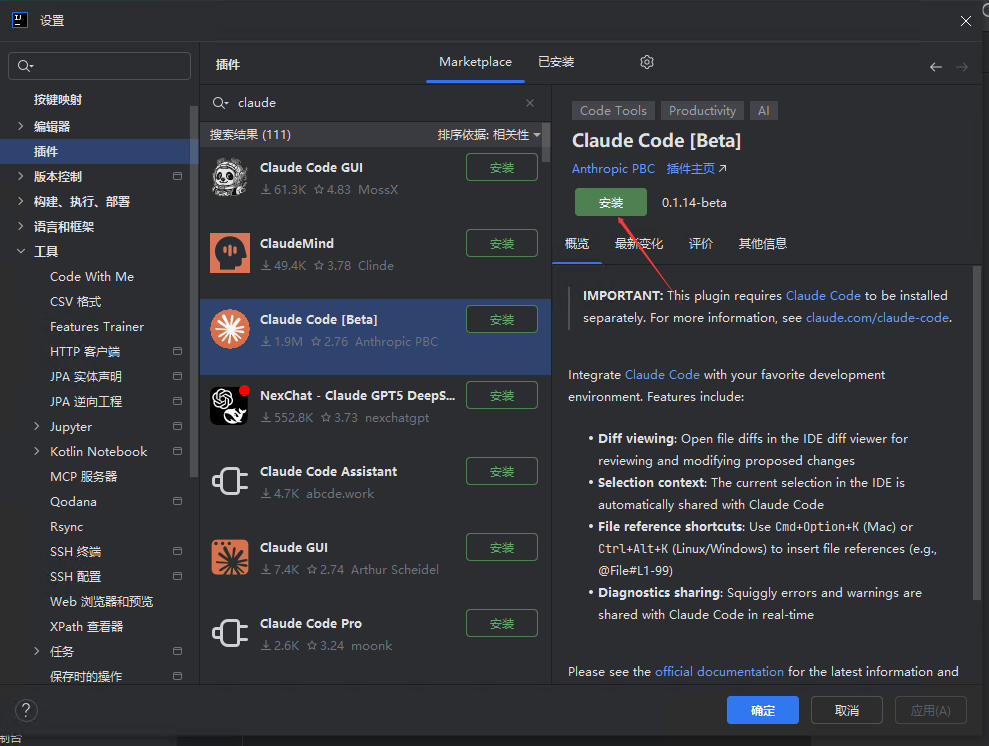Install the Claude Code [Beta] plugin
The image size is (989, 746).
(610, 202)
